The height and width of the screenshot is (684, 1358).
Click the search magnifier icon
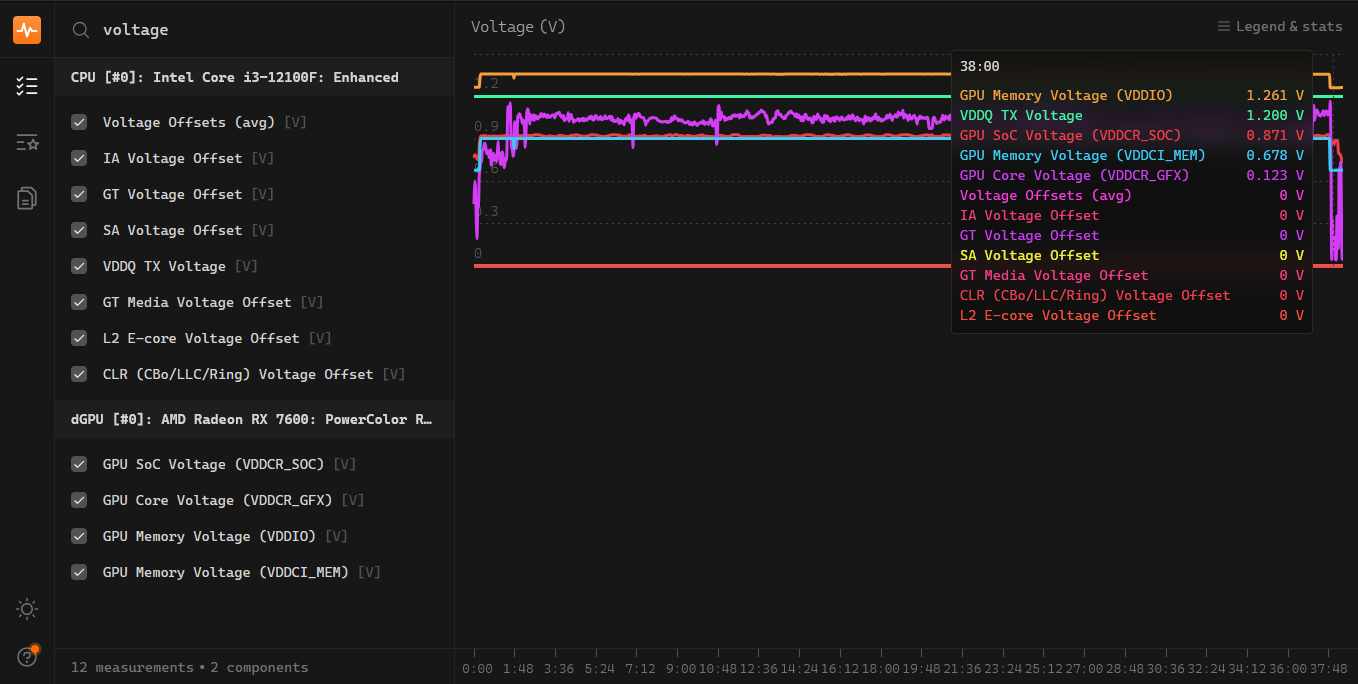pyautogui.click(x=81, y=30)
